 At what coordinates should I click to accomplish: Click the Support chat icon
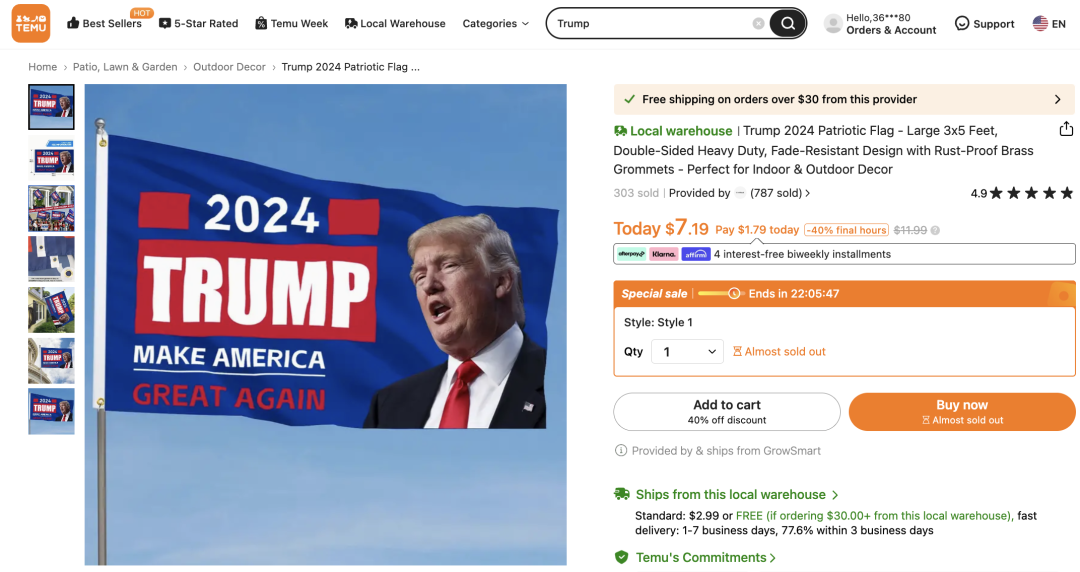(x=962, y=23)
